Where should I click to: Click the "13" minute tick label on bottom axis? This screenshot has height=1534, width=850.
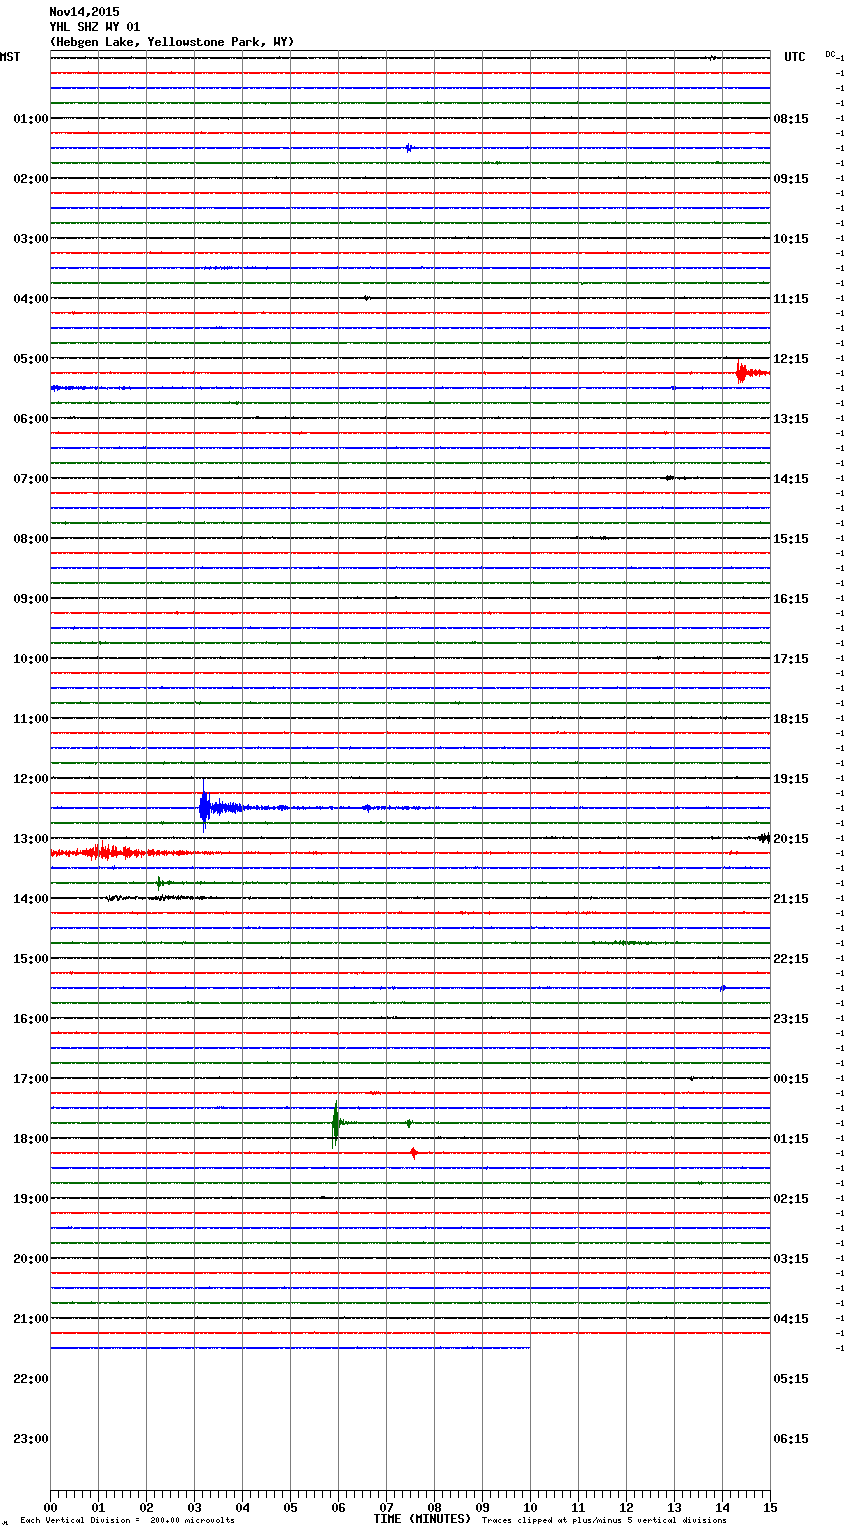click(674, 1507)
